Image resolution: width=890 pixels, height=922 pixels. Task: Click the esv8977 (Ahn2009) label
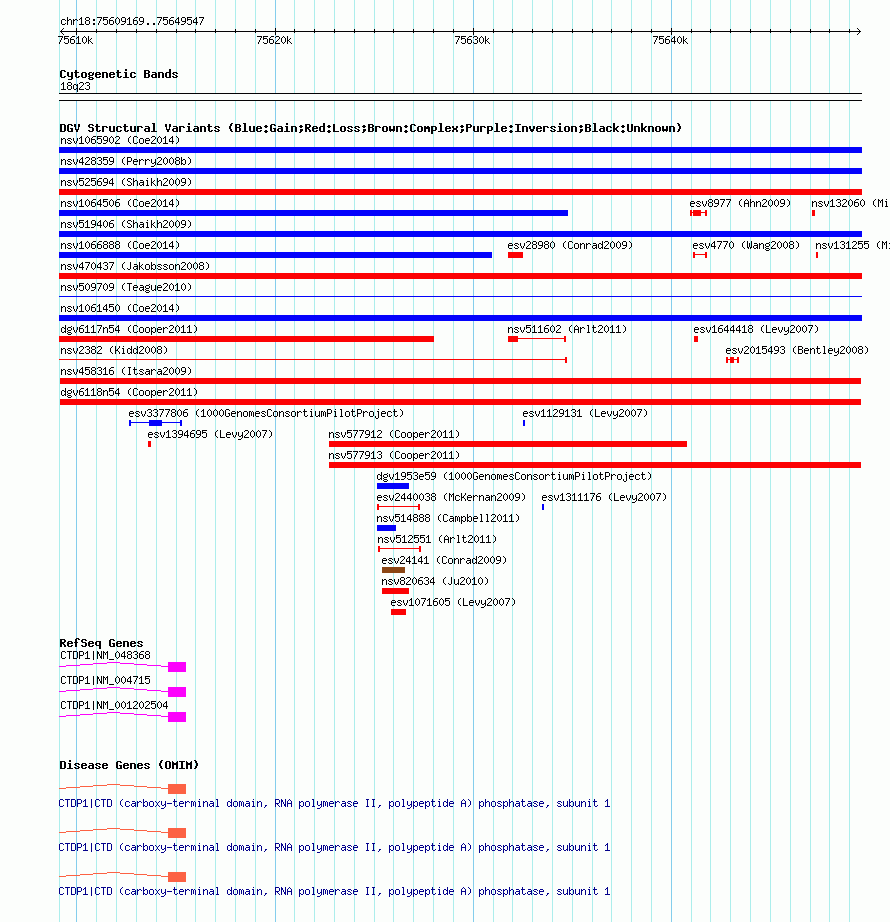(x=740, y=203)
